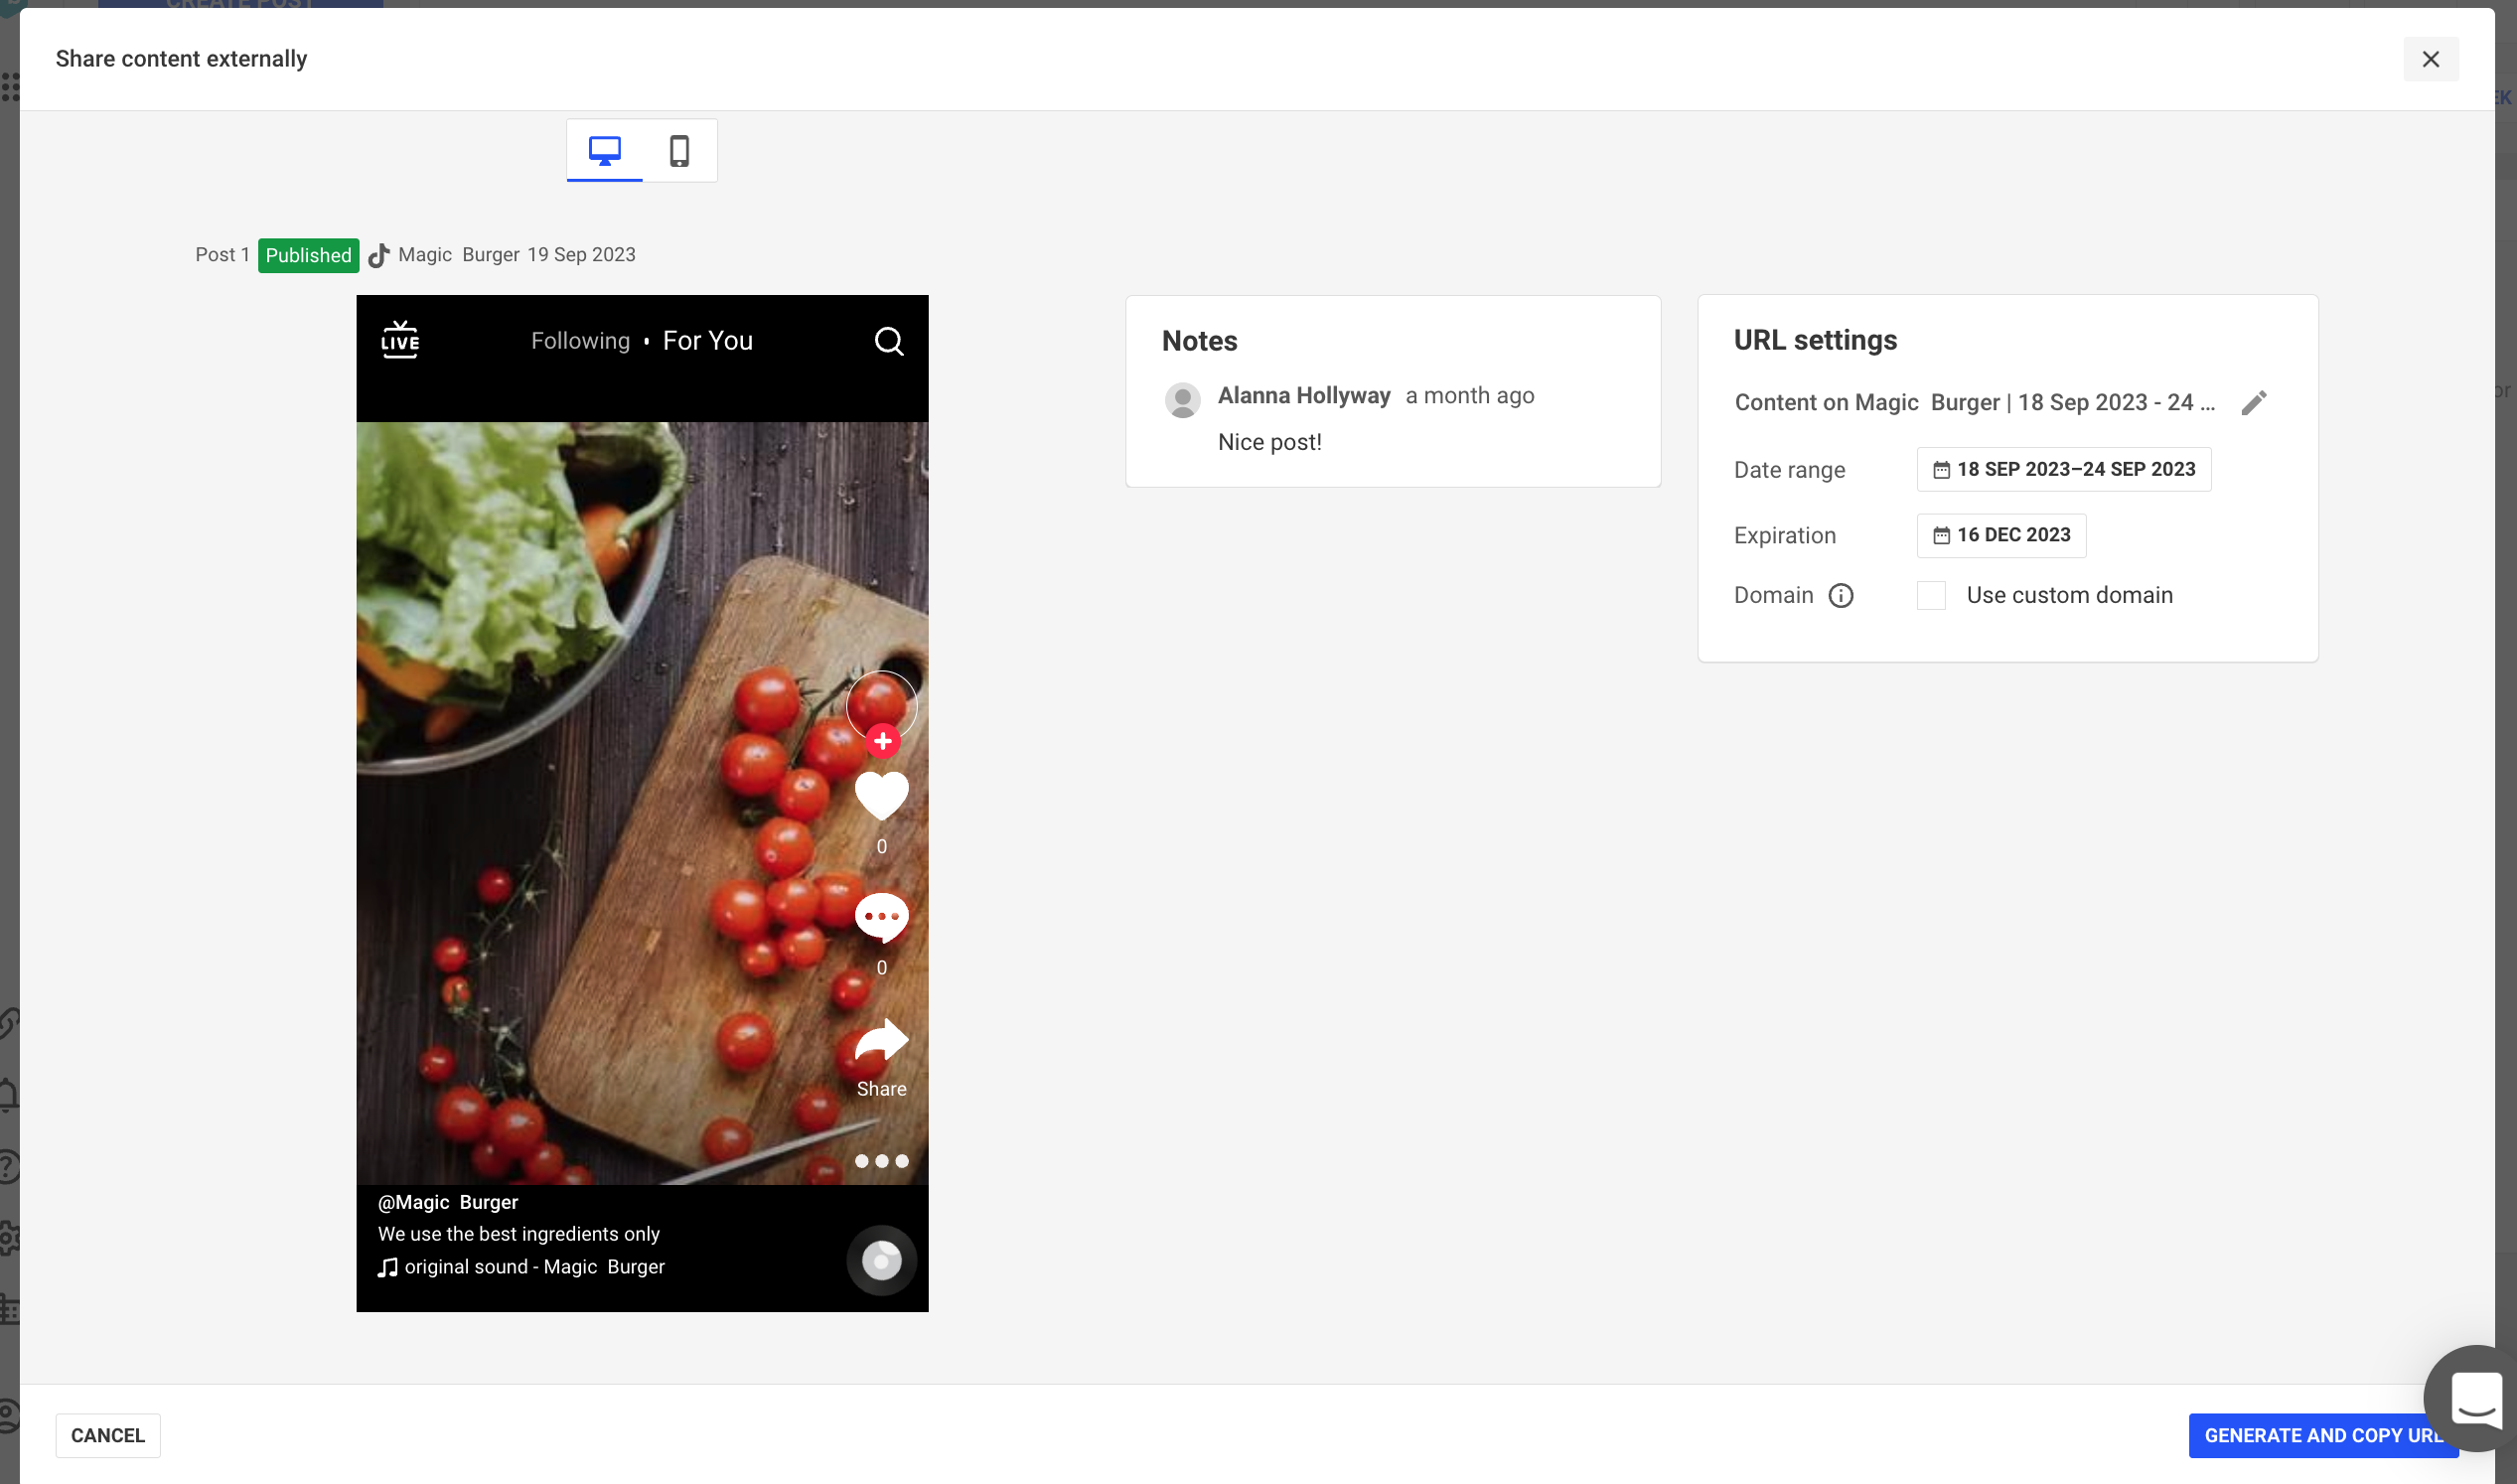Click the Published status badge
This screenshot has height=1484, width=2517.
click(x=308, y=256)
